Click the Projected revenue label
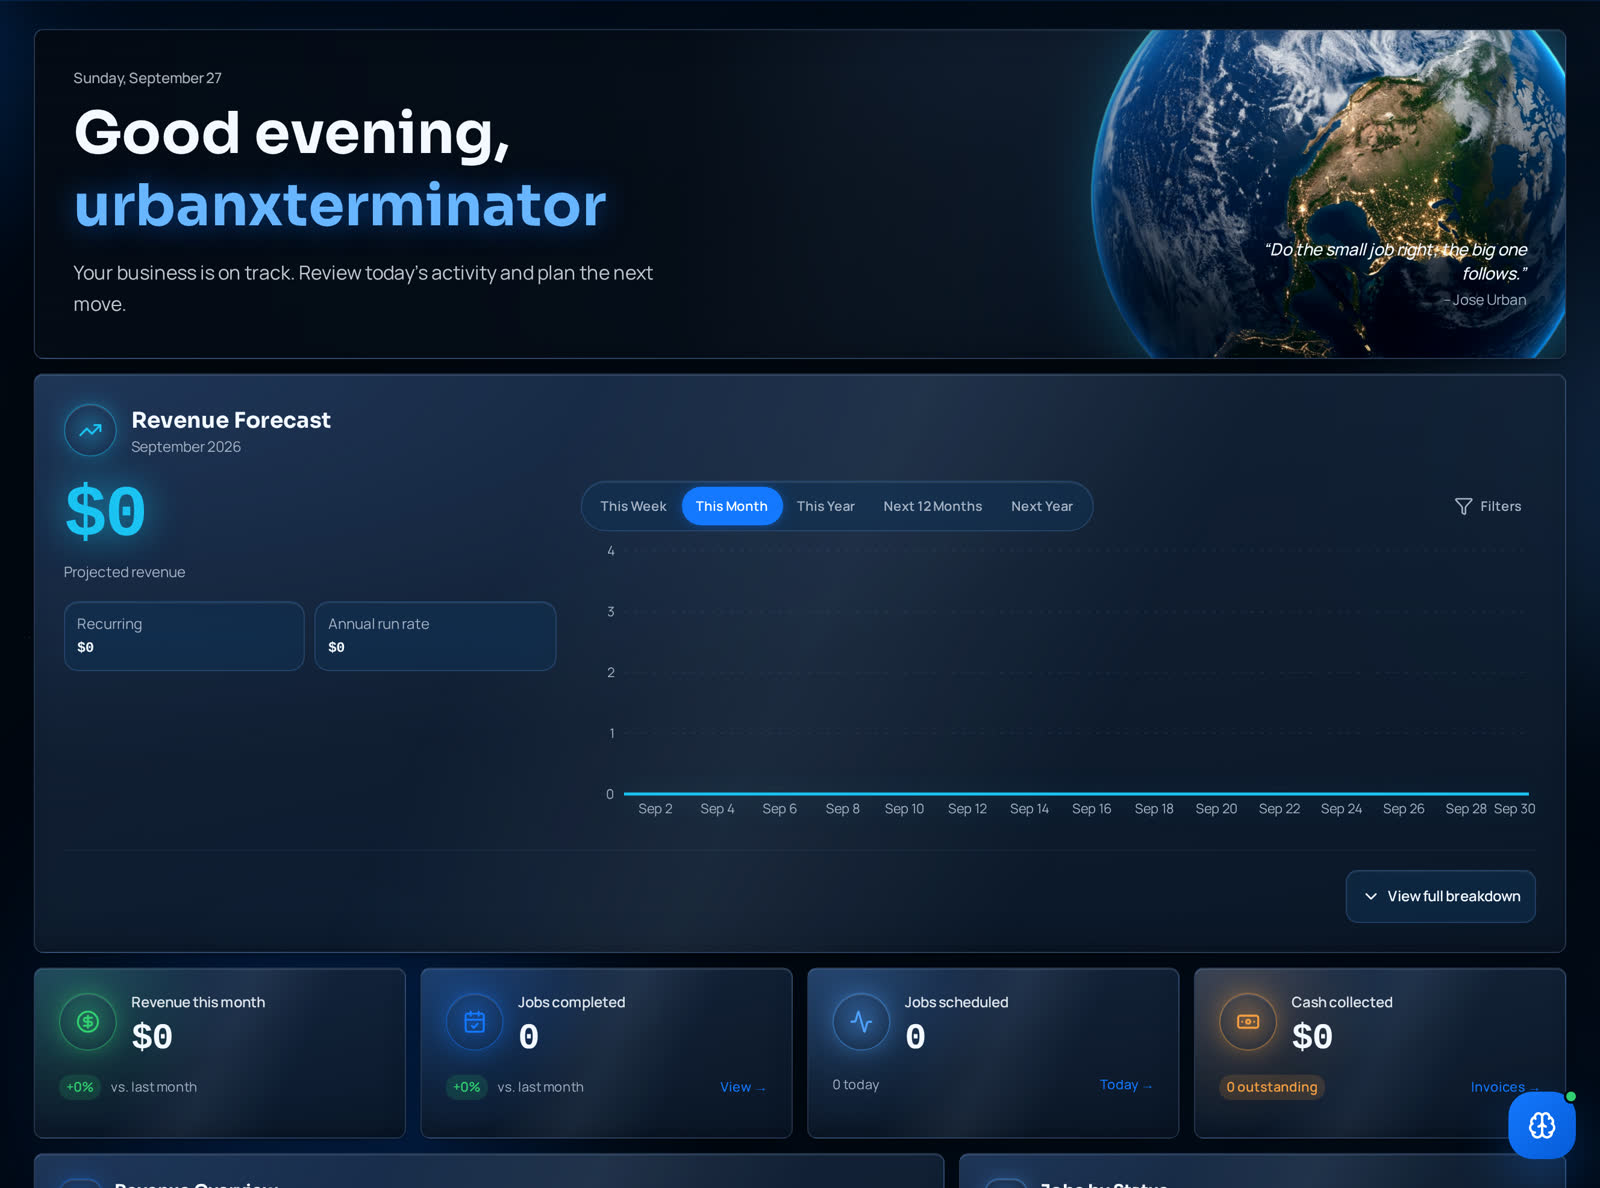 click(124, 572)
